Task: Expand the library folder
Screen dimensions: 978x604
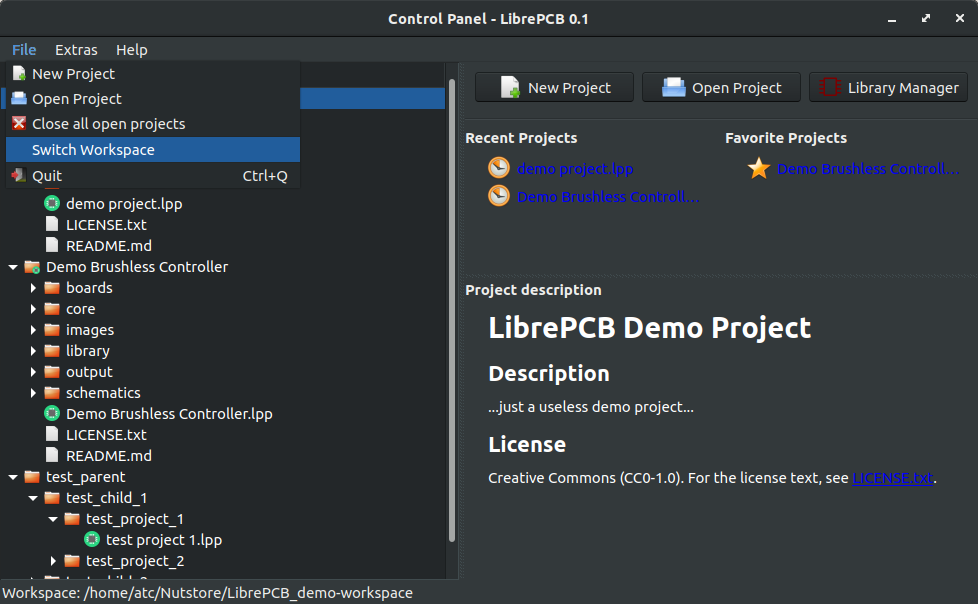Action: click(33, 351)
